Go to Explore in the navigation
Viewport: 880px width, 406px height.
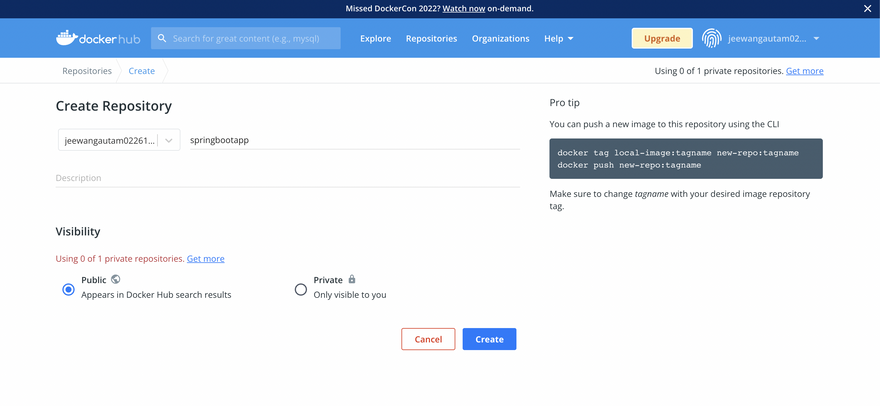376,38
